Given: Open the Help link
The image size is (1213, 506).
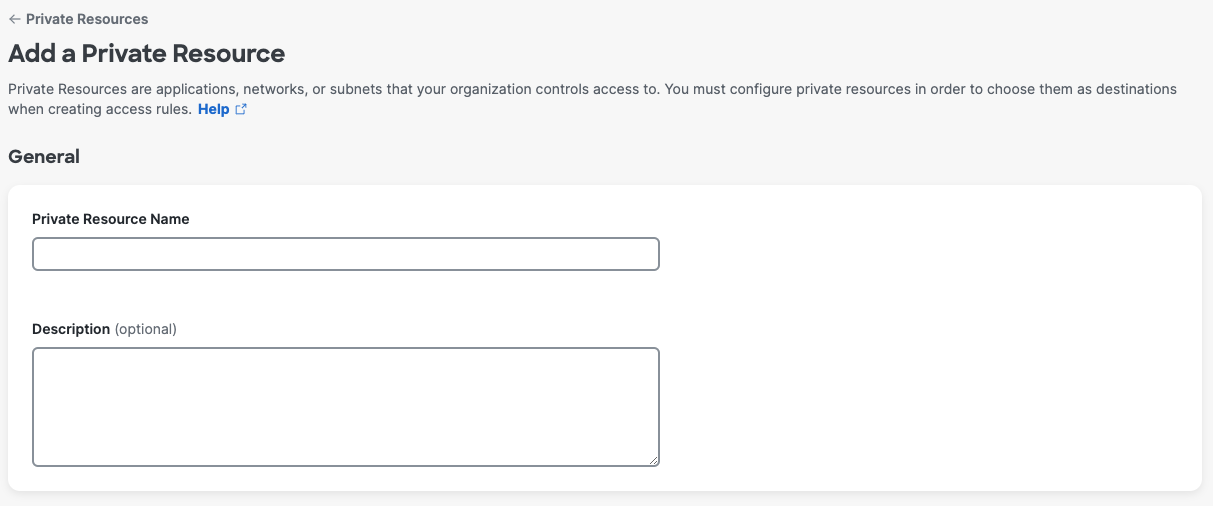Looking at the screenshot, I should point(213,109).
